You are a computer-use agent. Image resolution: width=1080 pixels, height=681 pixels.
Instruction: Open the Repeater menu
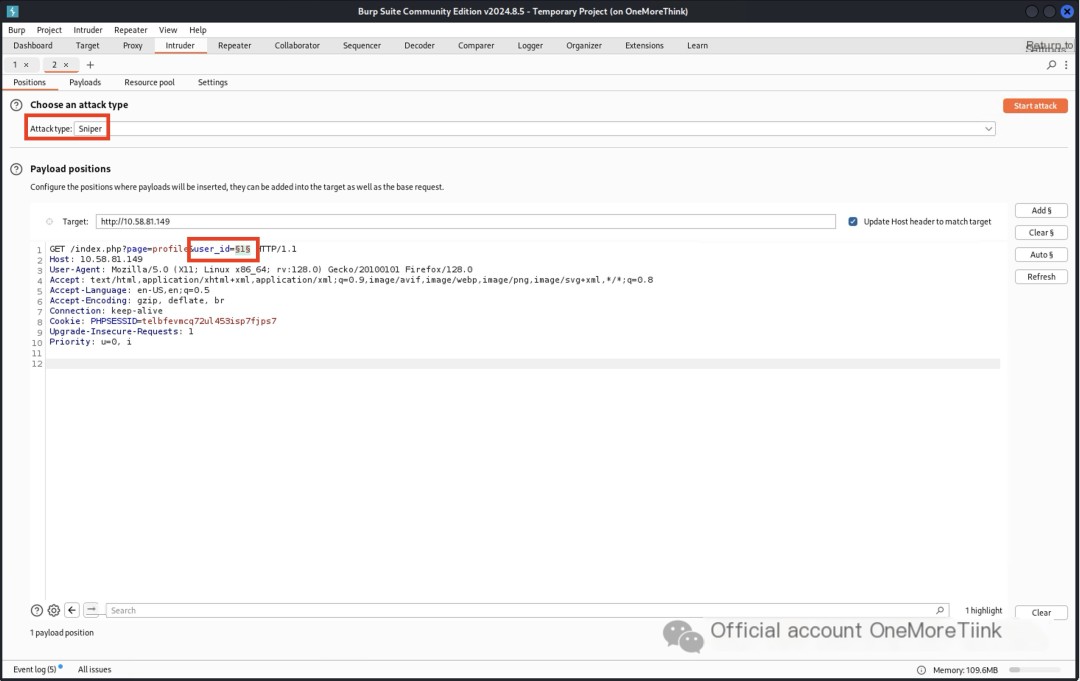click(131, 30)
